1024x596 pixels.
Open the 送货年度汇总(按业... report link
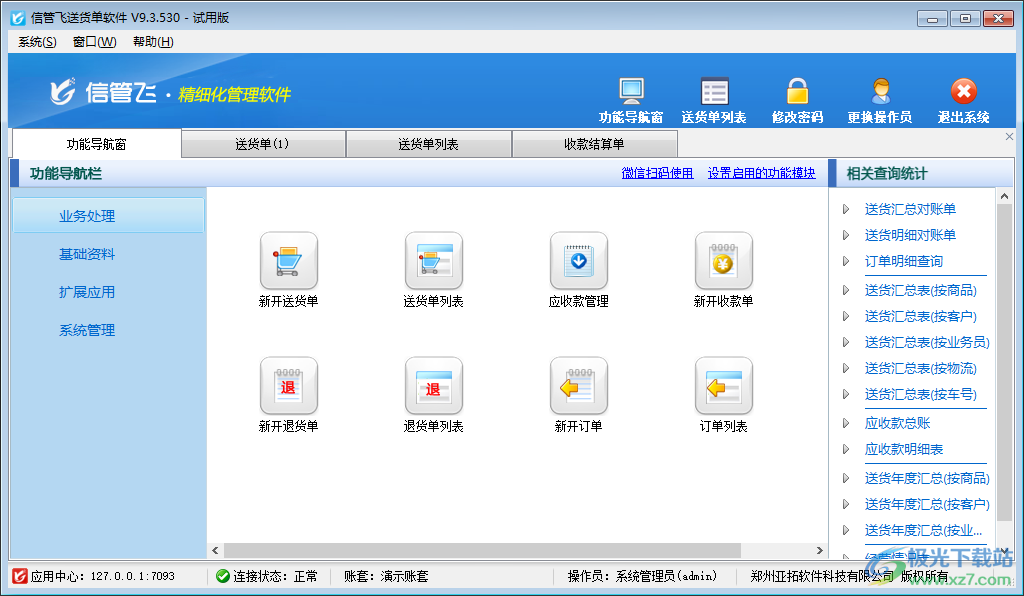[x=923, y=530]
